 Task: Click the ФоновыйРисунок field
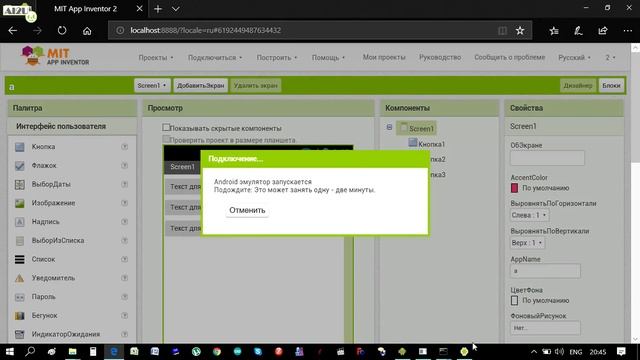click(x=545, y=328)
